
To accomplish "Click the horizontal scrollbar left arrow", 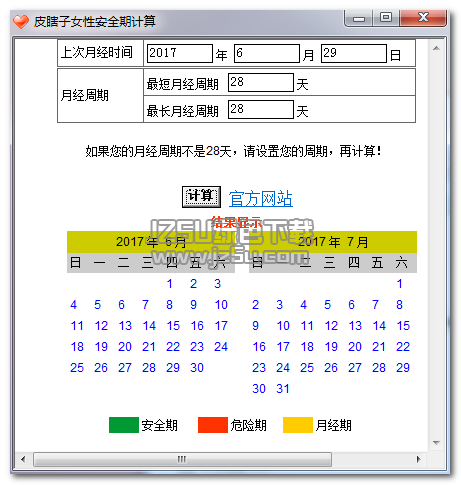I will [23, 459].
